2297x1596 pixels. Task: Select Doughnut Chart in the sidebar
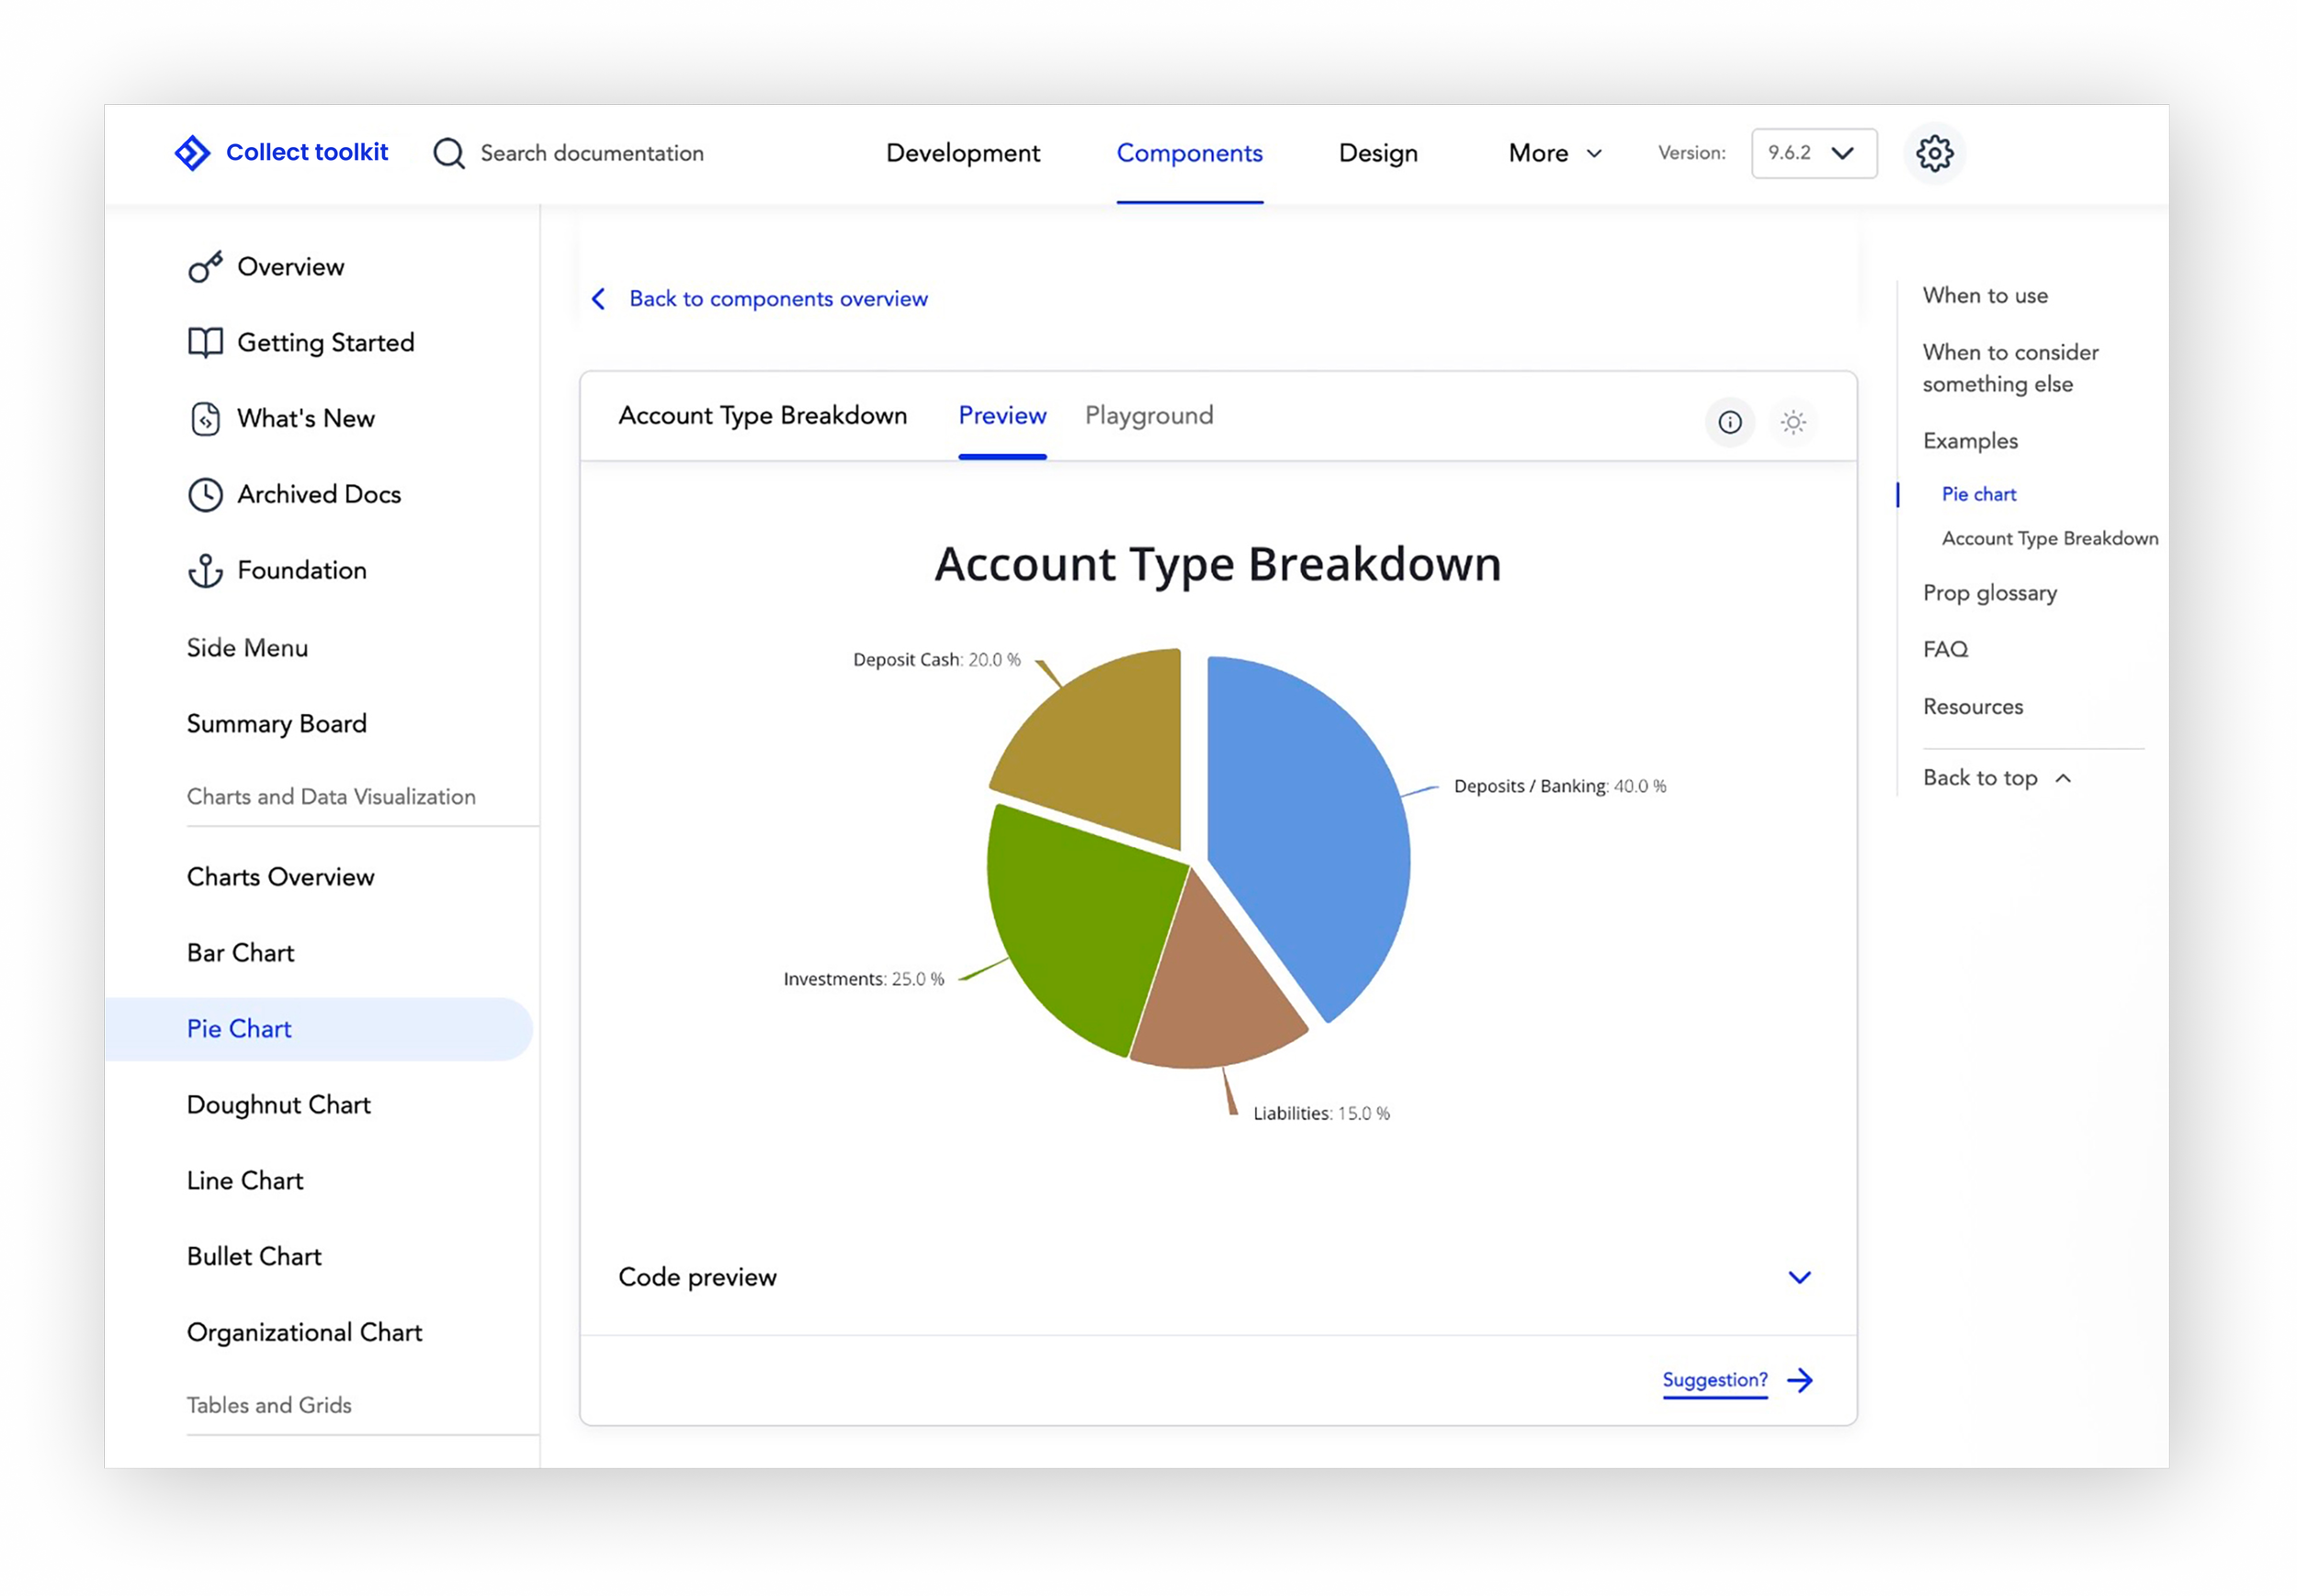278,1105
